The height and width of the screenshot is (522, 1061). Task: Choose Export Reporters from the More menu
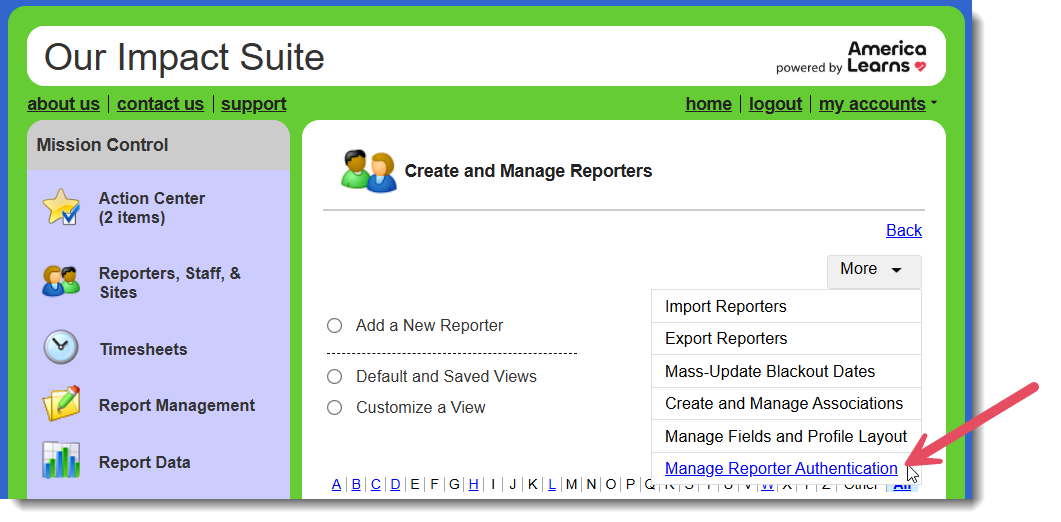(x=786, y=339)
